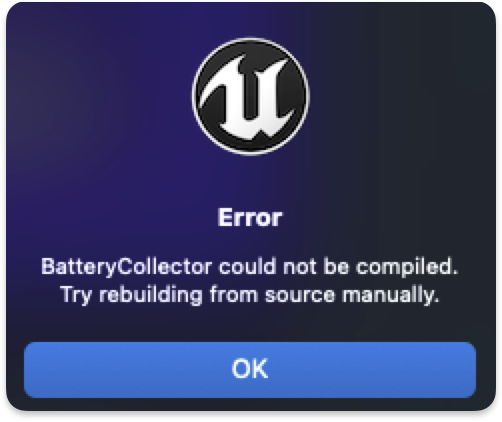Click the OK button
Screen dimensions: 502x422
click(250, 370)
